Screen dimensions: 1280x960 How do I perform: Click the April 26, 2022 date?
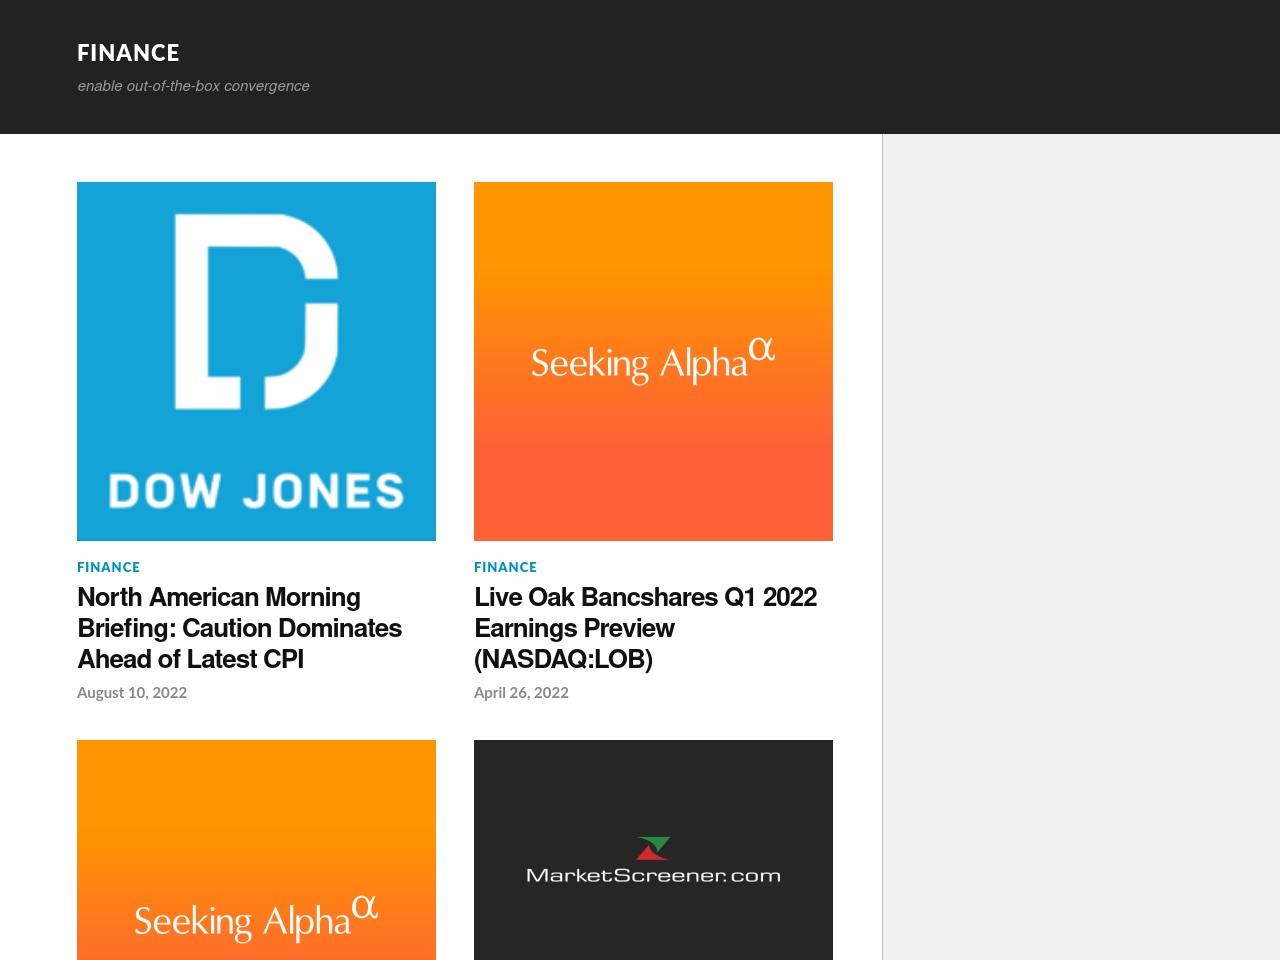[521, 692]
